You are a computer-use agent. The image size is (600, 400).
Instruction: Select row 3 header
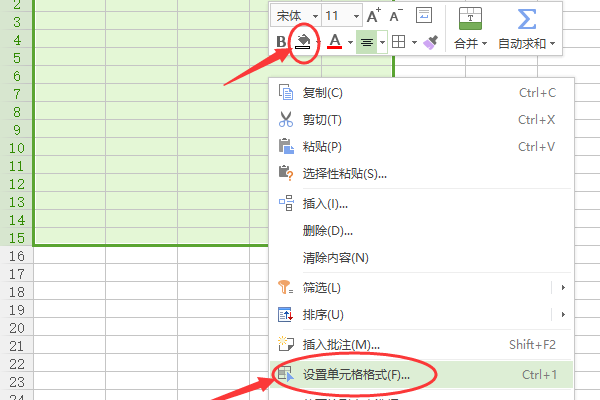[x=17, y=22]
